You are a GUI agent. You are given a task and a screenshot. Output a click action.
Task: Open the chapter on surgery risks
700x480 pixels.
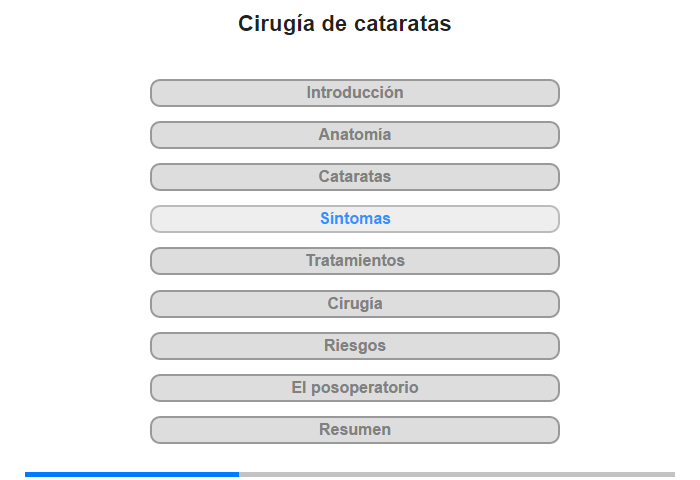coord(354,346)
